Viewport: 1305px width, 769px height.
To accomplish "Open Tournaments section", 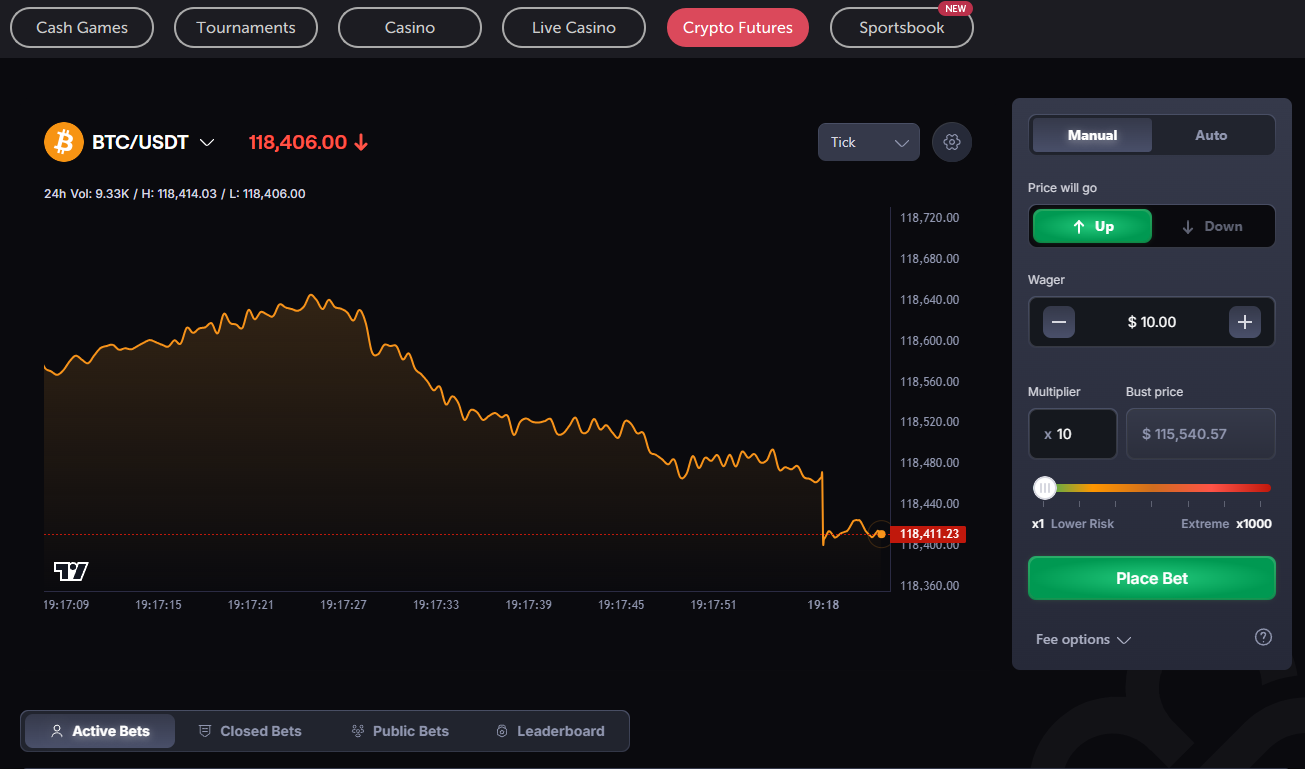I will tap(246, 27).
